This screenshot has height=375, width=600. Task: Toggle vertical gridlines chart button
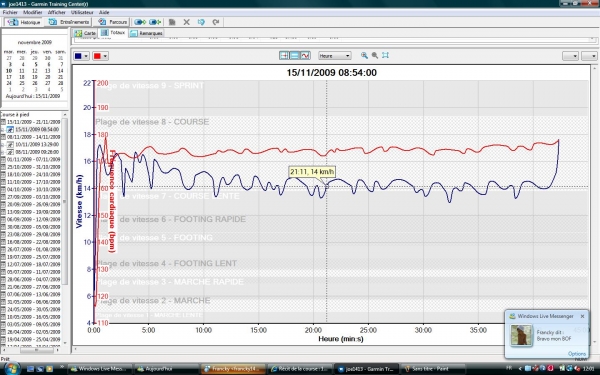click(x=284, y=56)
